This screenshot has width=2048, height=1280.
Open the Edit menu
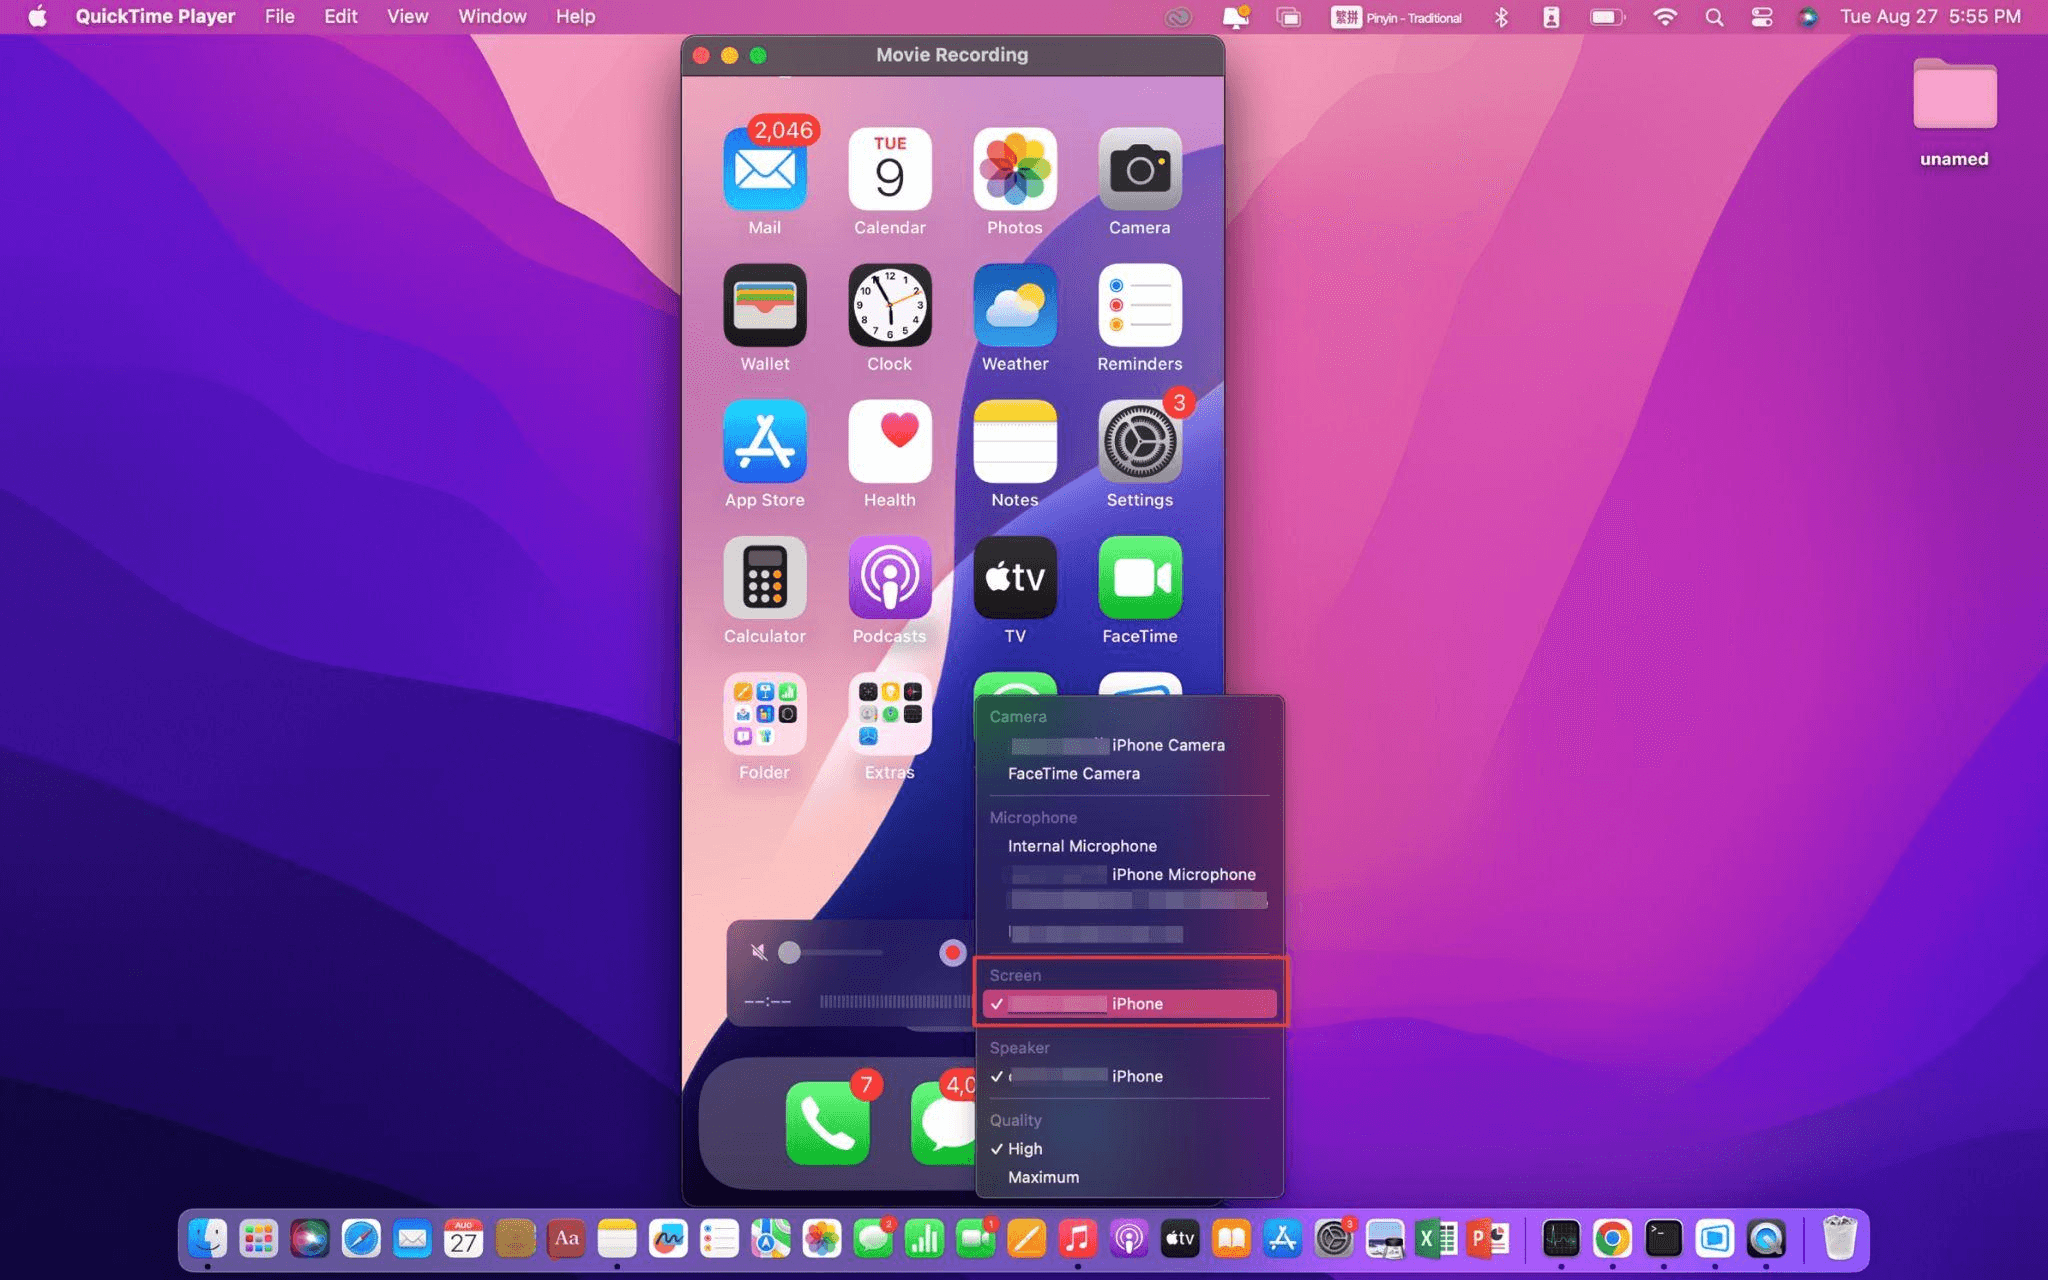tap(341, 17)
